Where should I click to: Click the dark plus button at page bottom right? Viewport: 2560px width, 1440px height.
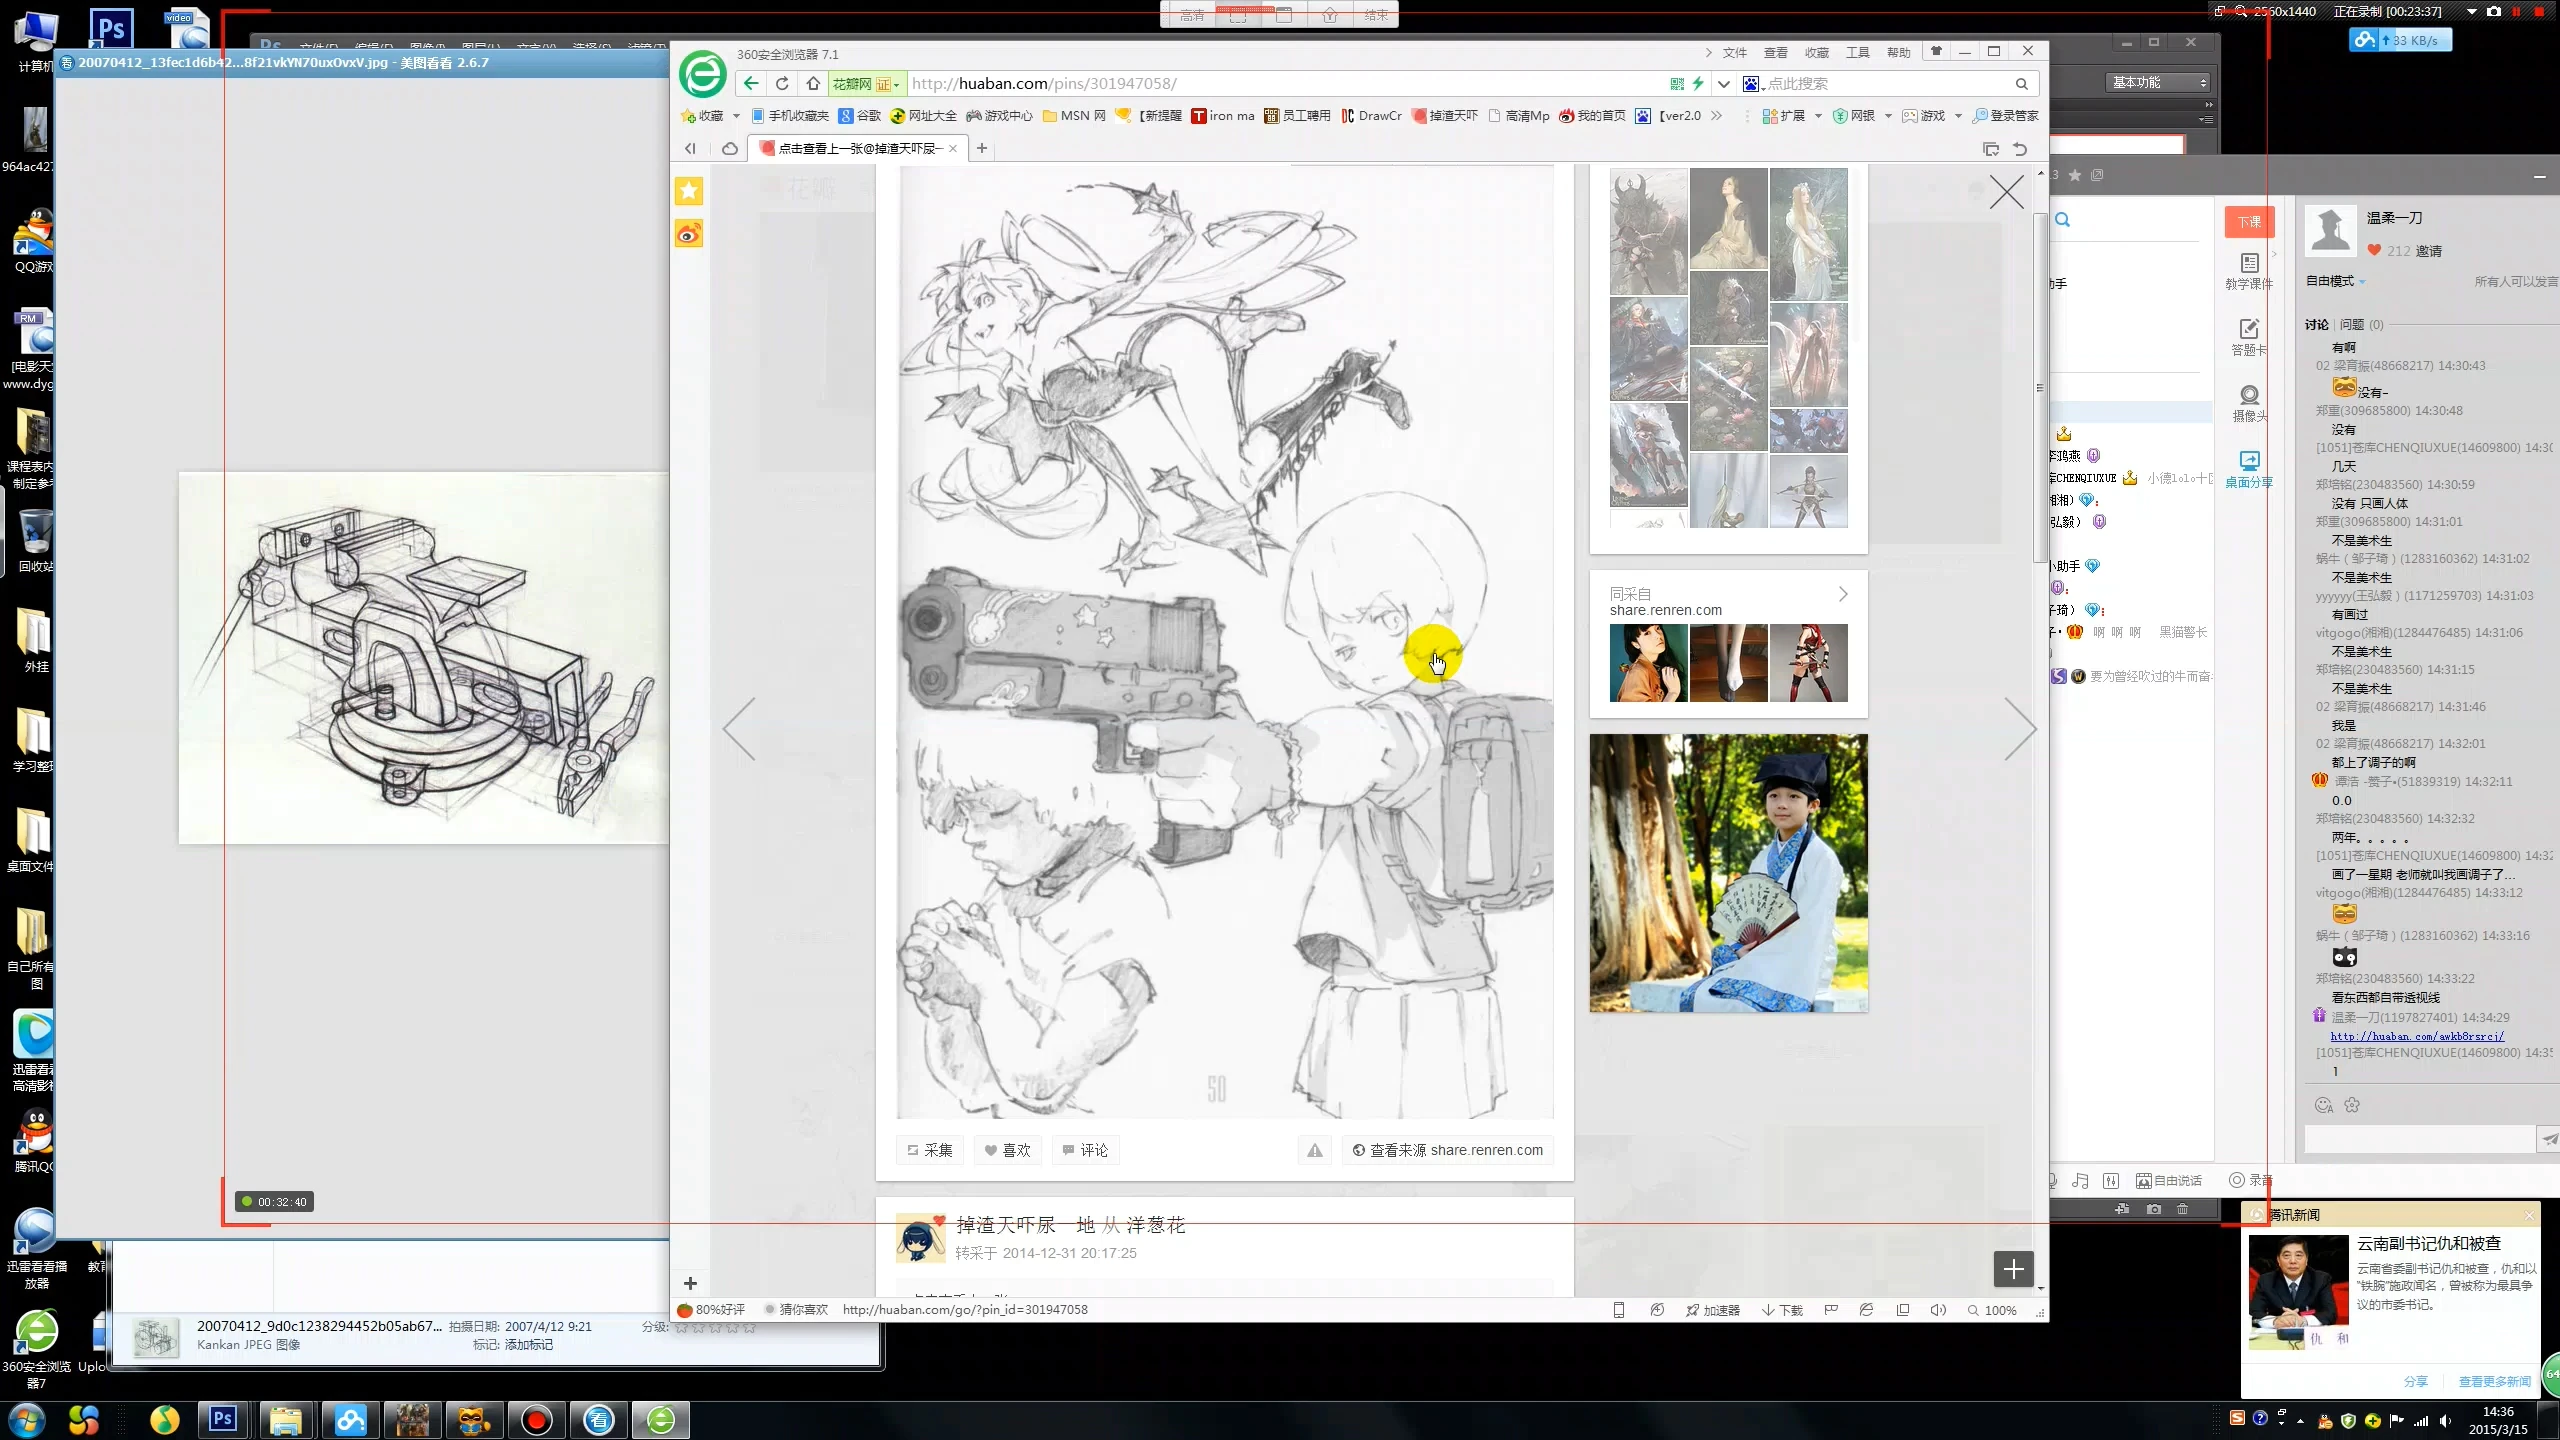coord(2013,1270)
